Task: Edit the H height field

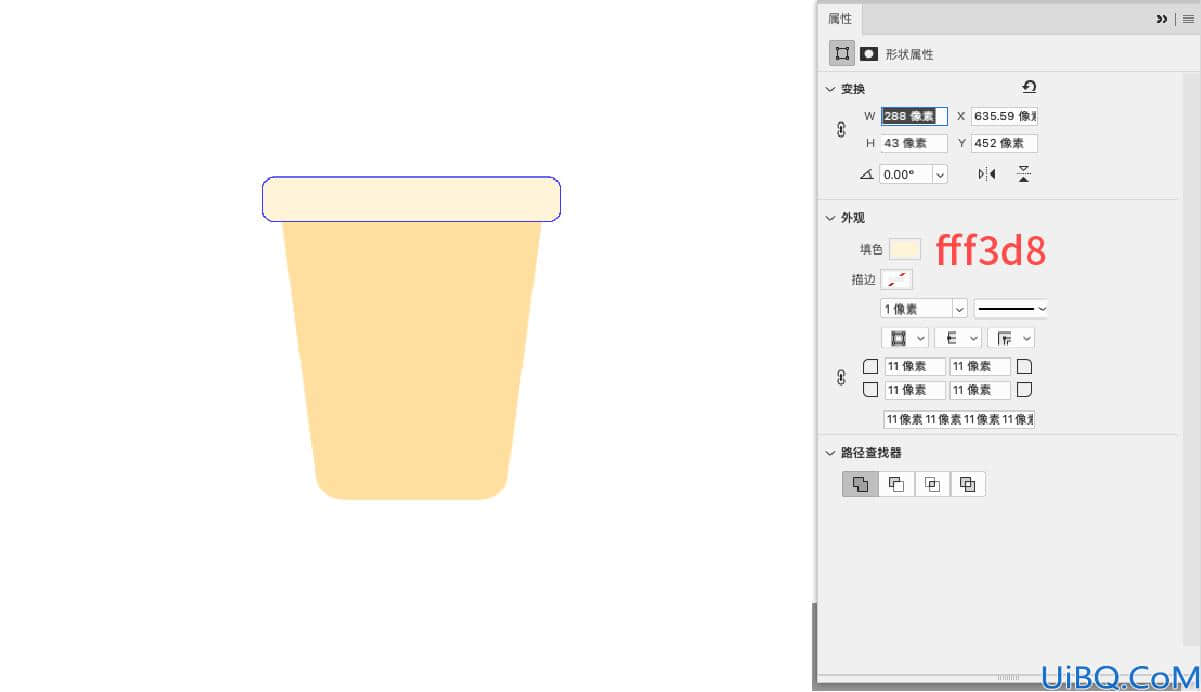Action: tap(914, 143)
